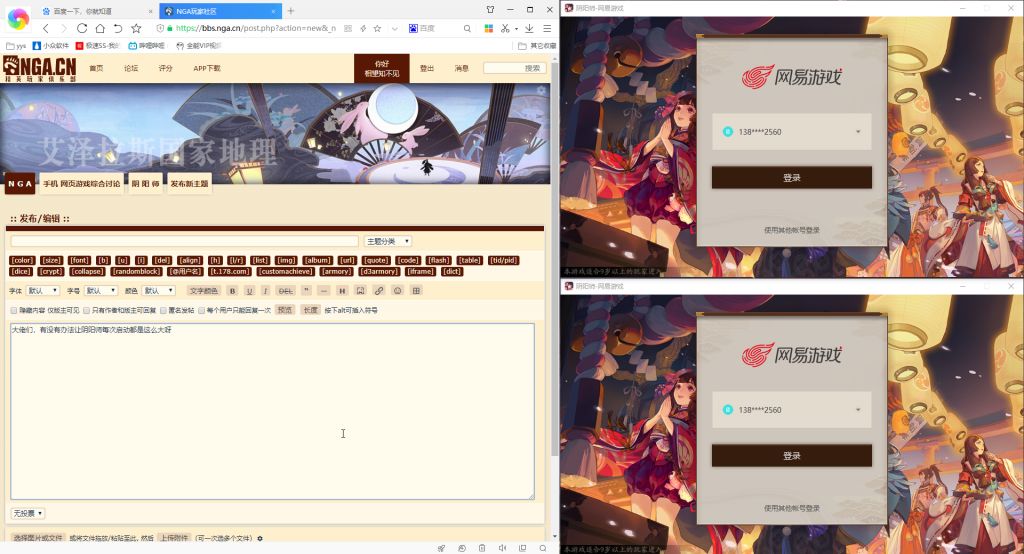
Task: Expand account dropdown in lower game login window
Action: [x=858, y=410]
